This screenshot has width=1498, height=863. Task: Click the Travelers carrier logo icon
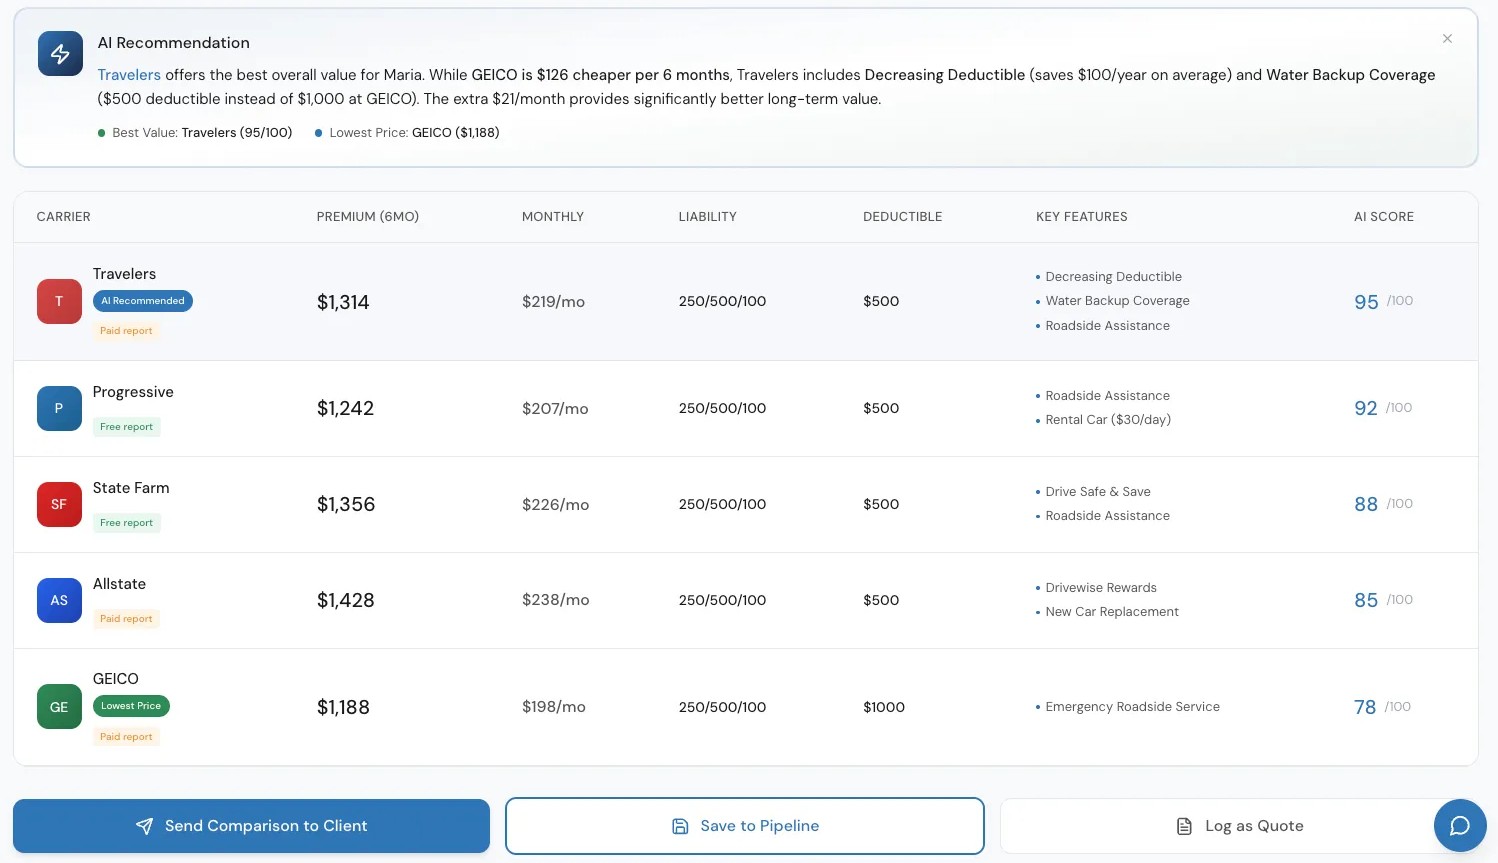click(59, 301)
